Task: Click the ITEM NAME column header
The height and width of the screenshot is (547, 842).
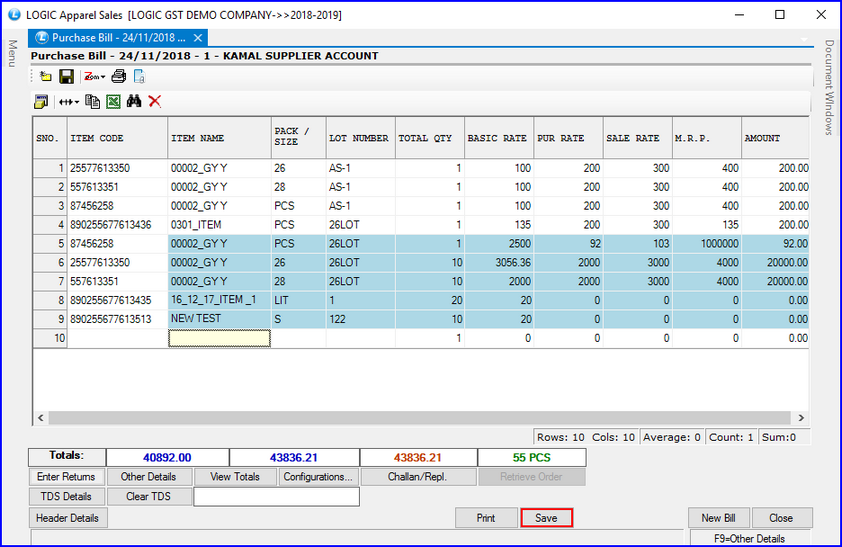Action: coord(220,138)
